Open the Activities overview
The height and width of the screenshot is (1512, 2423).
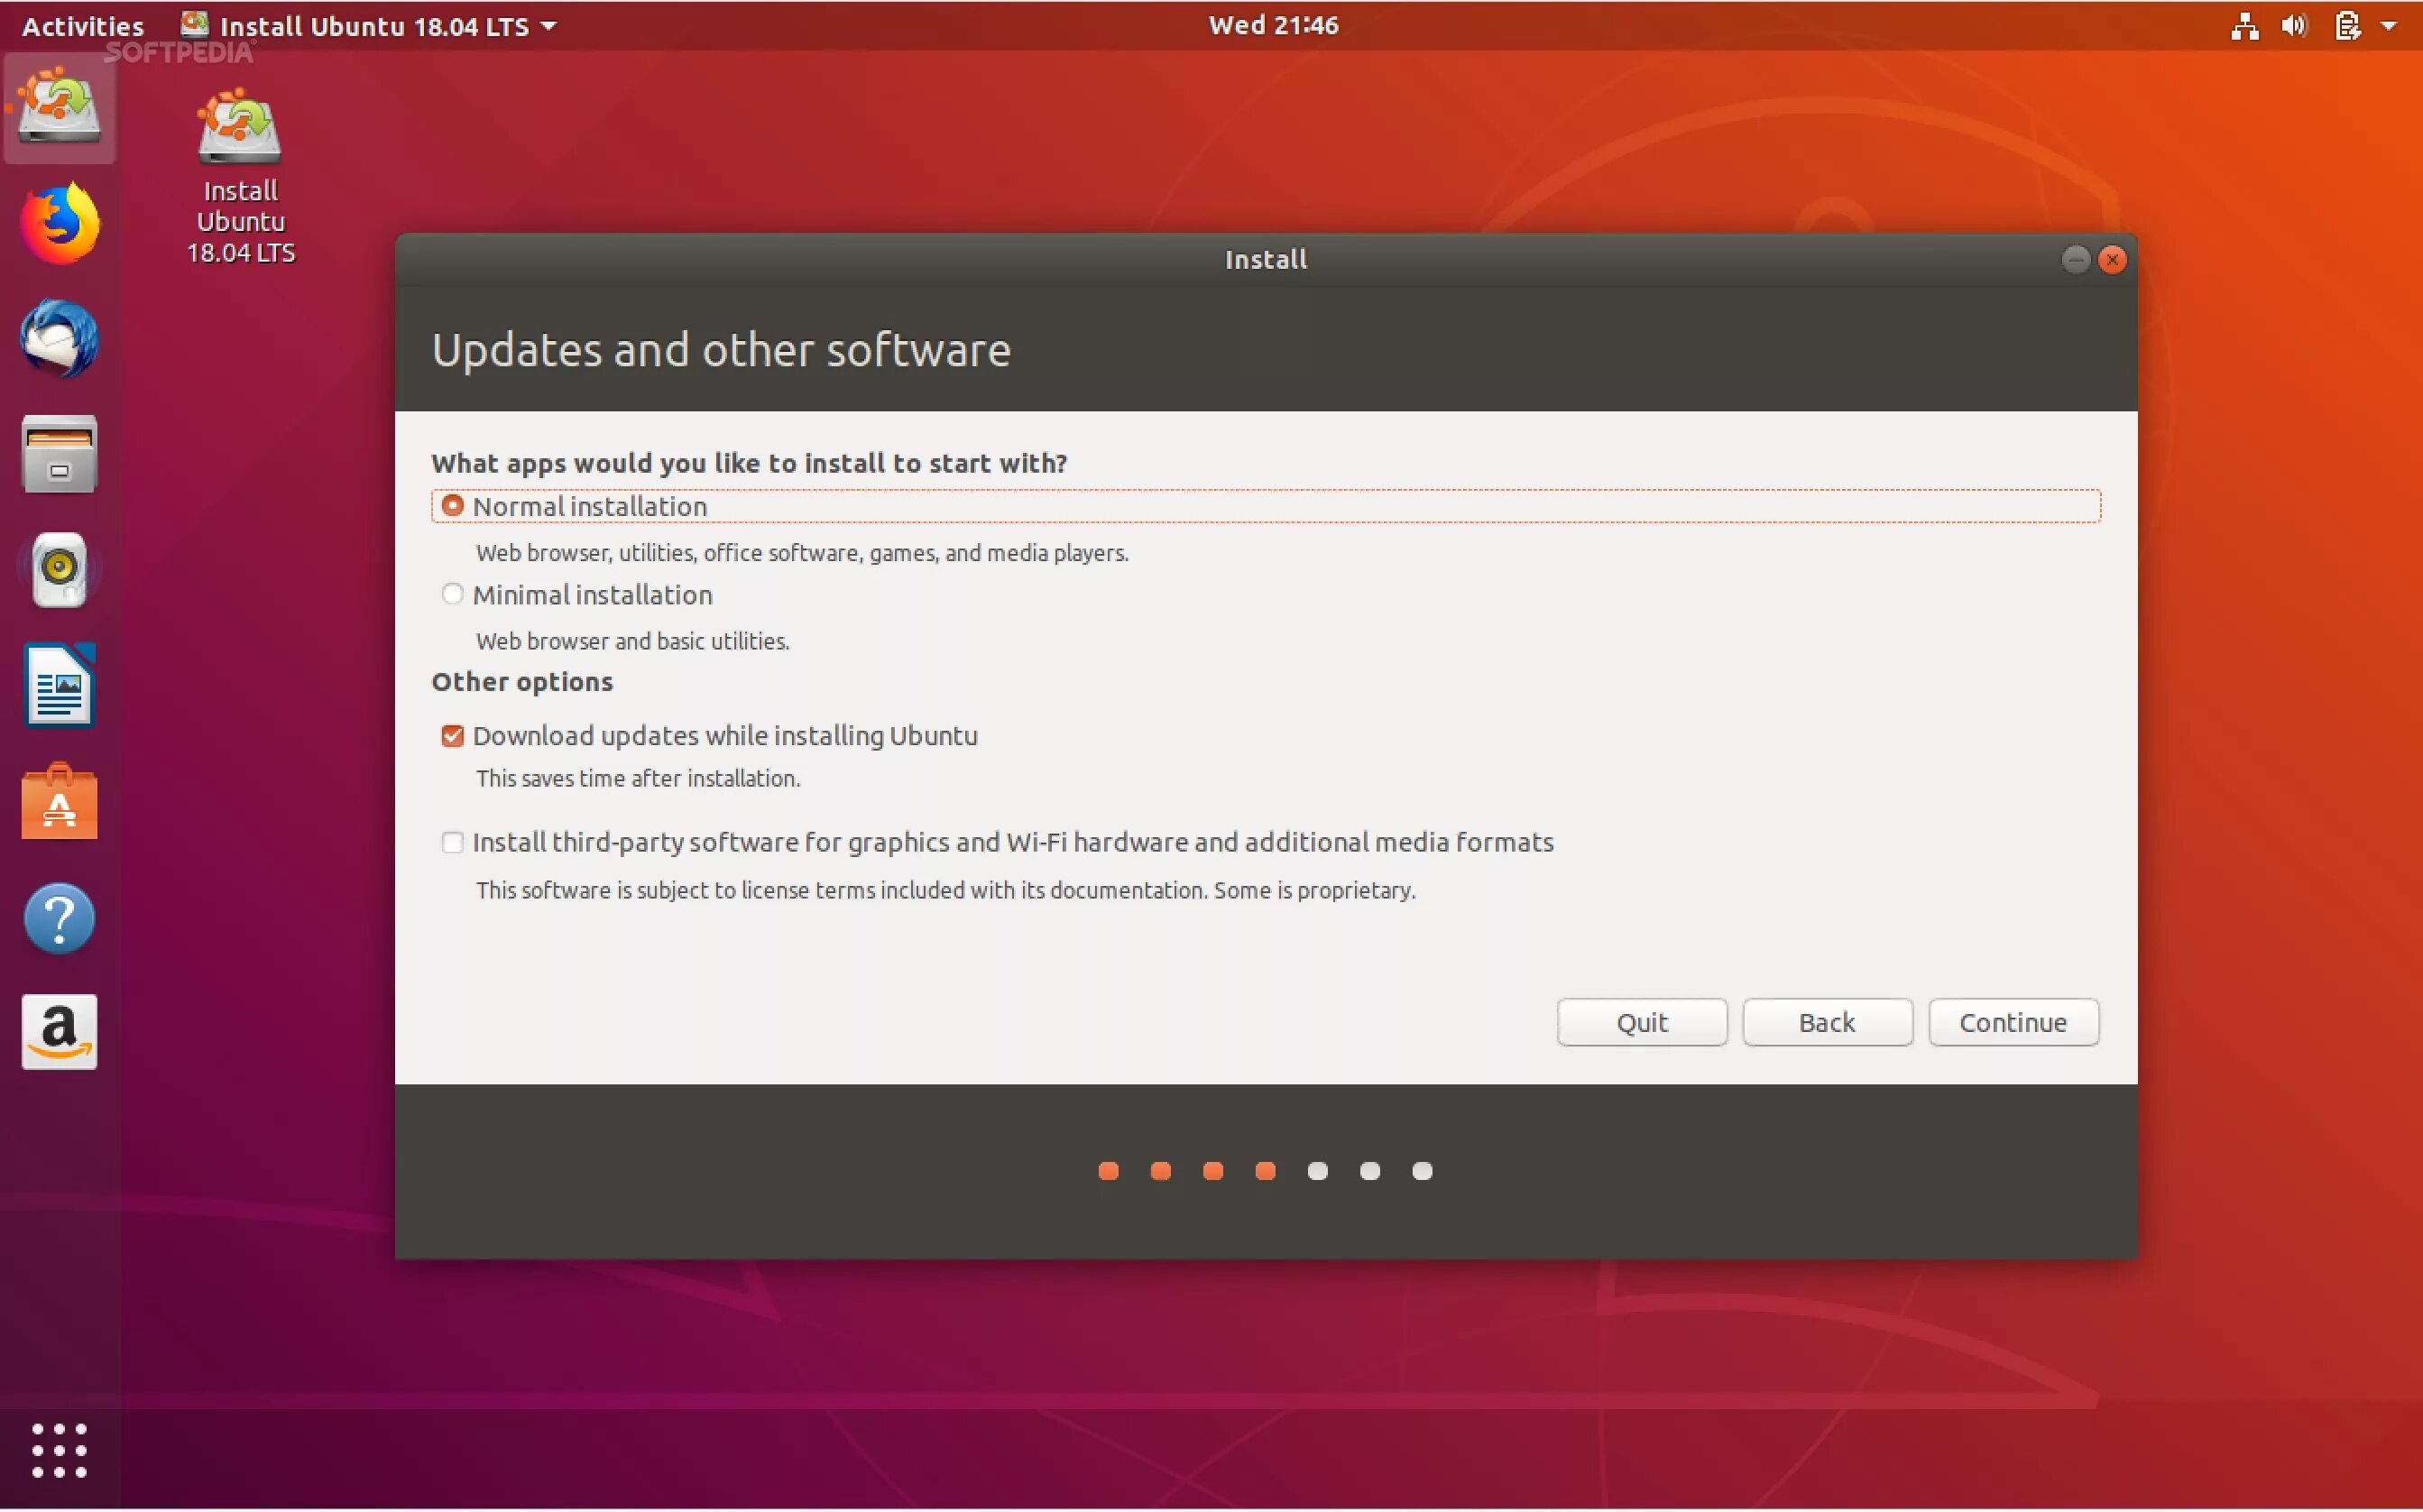82,25
